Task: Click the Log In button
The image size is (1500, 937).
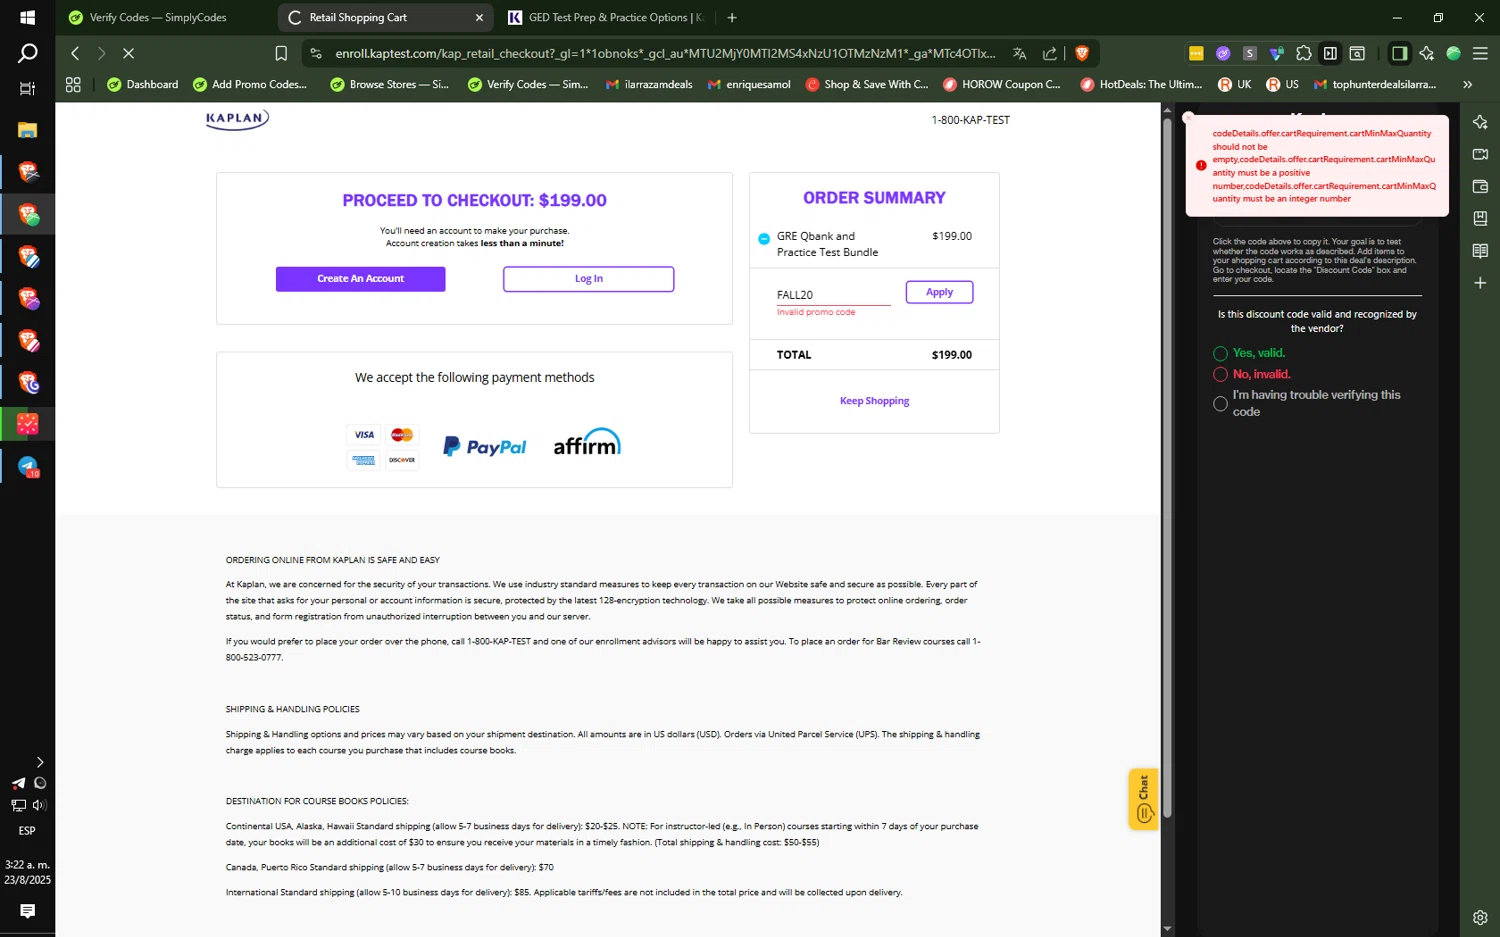Action: (589, 279)
